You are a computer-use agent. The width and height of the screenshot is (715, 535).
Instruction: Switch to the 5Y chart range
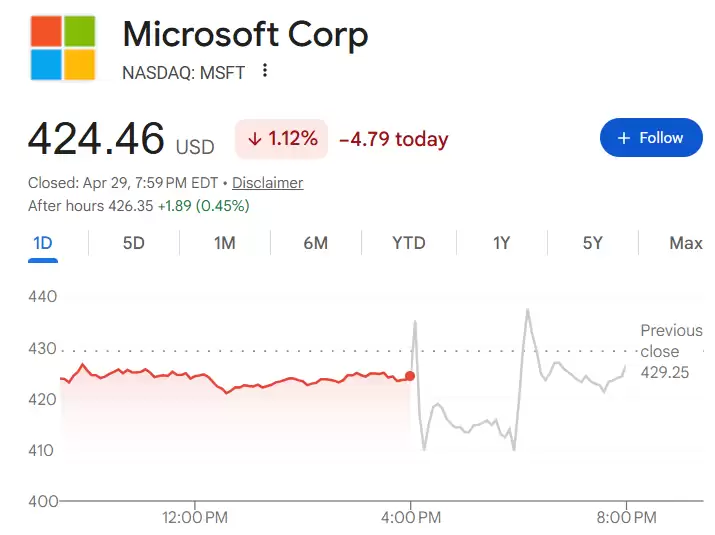(593, 243)
